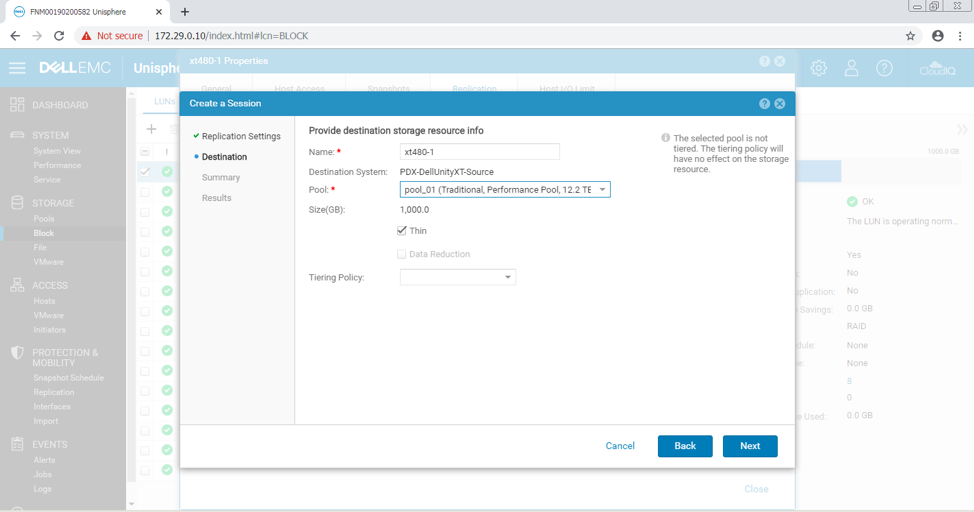Click the Next button
This screenshot has height=512, width=974.
click(x=749, y=446)
